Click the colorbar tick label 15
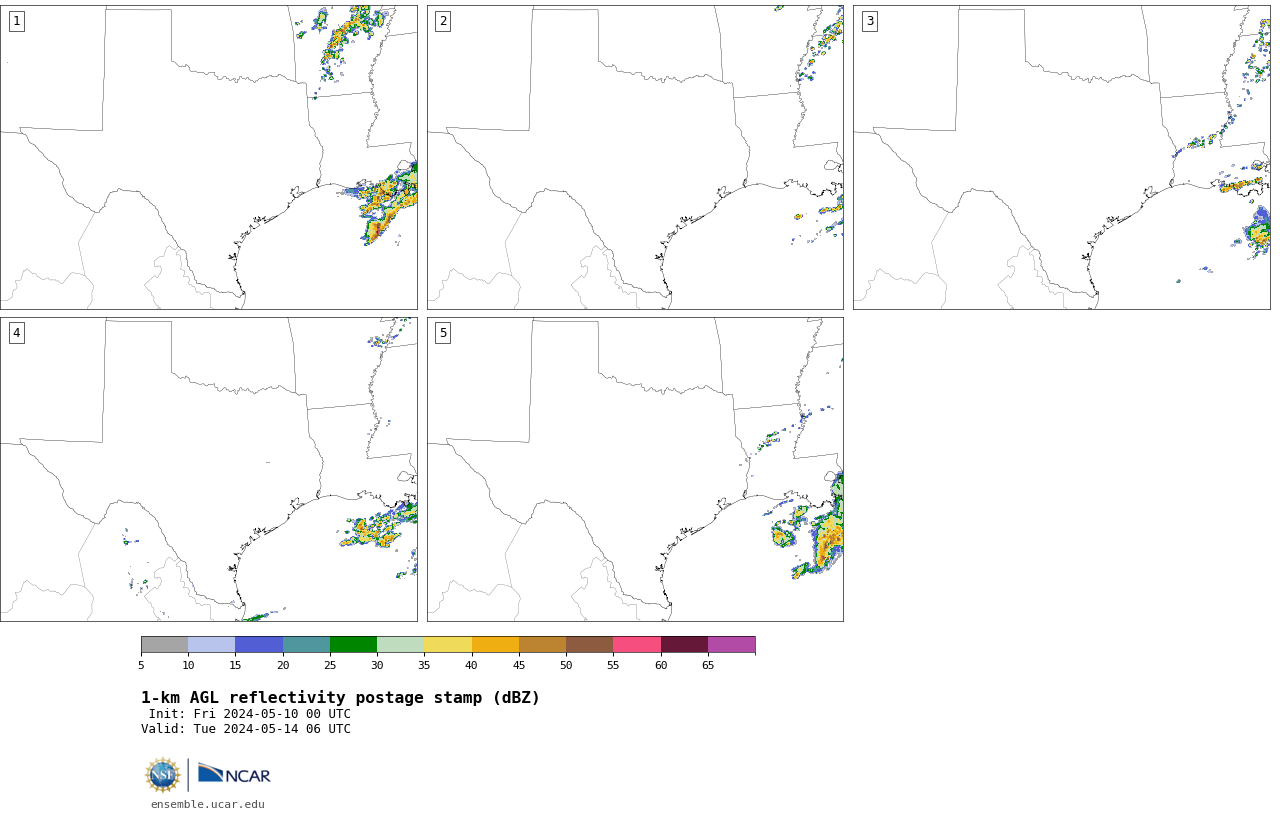Viewport: 1280px width, 815px height. point(235,666)
